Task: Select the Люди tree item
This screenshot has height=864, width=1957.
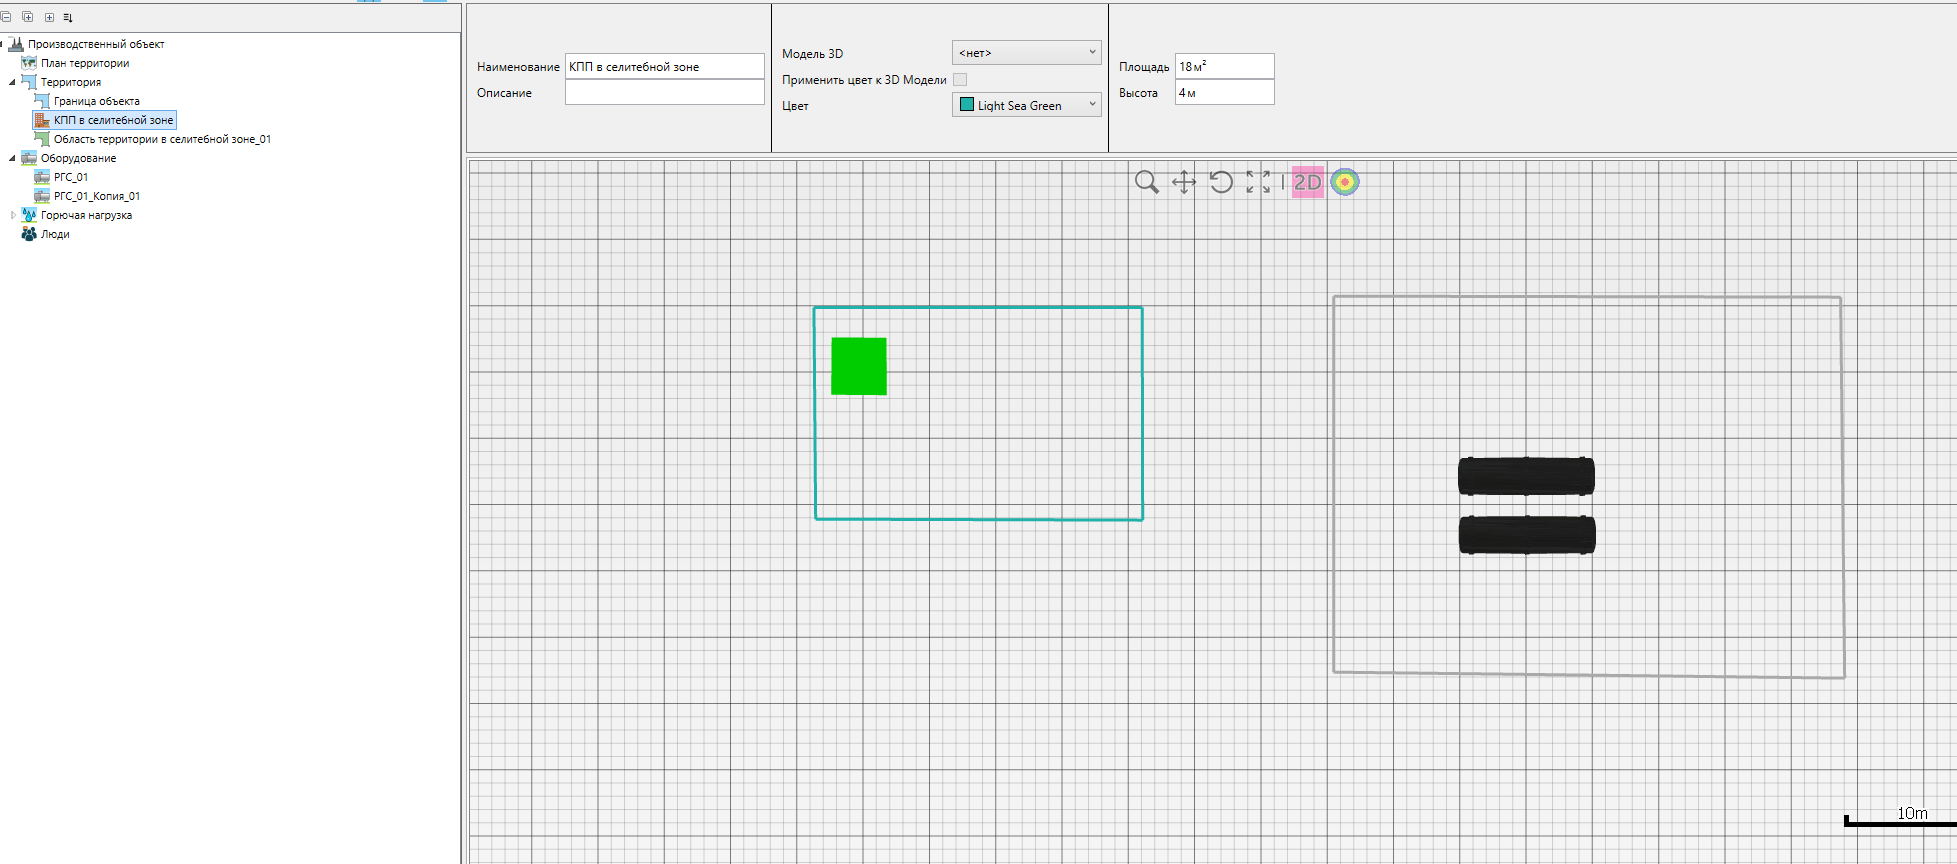Action: pyautogui.click(x=55, y=234)
